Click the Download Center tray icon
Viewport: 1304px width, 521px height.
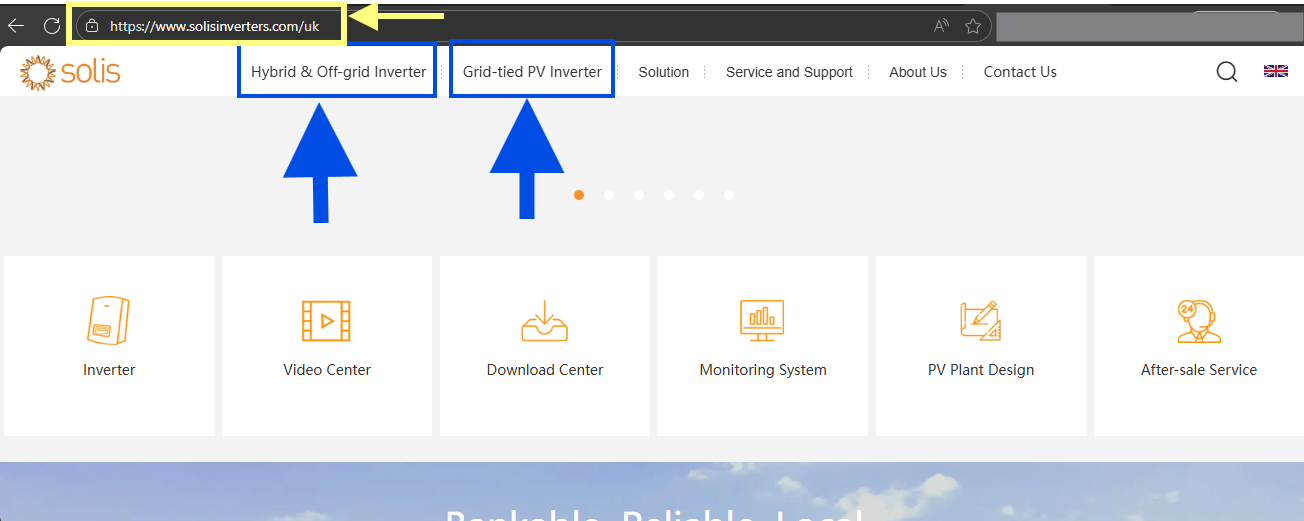pos(545,321)
